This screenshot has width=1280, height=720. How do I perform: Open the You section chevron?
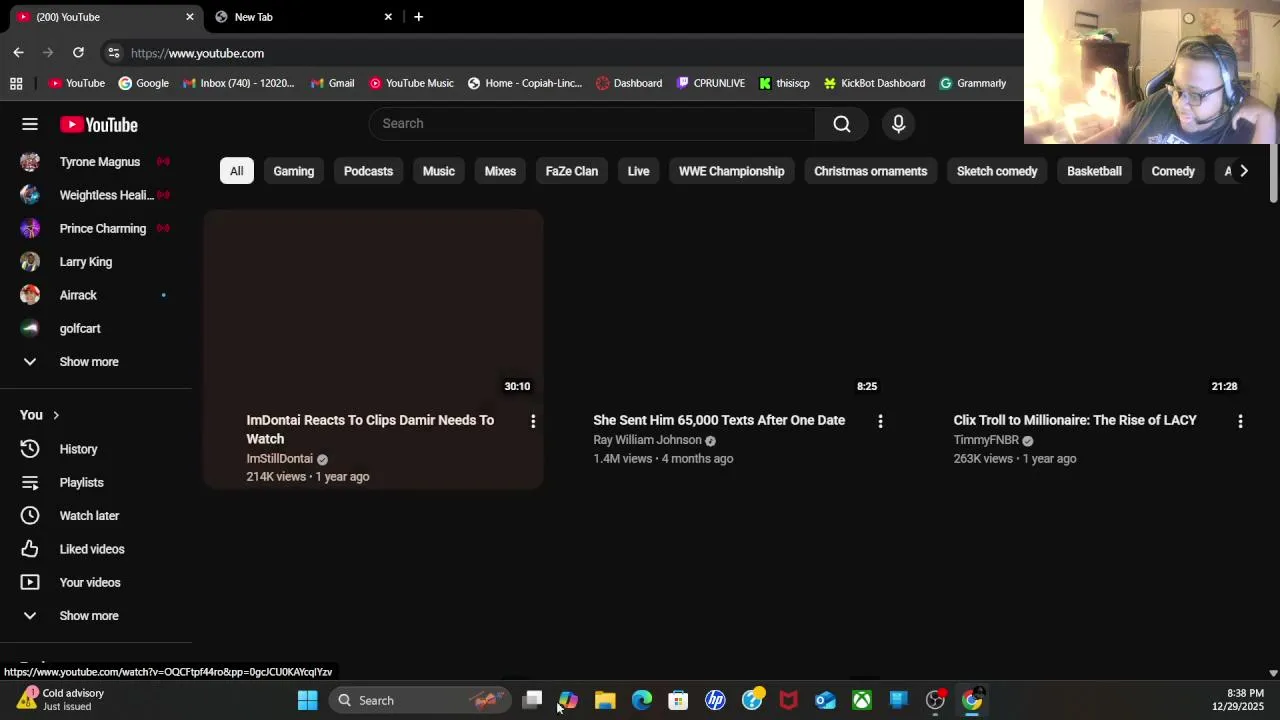click(x=56, y=415)
